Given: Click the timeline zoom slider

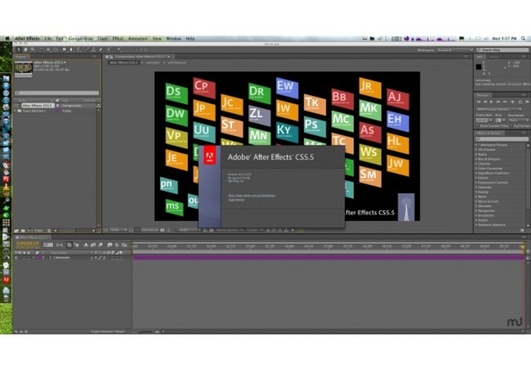Looking at the screenshot, I should click(146, 332).
